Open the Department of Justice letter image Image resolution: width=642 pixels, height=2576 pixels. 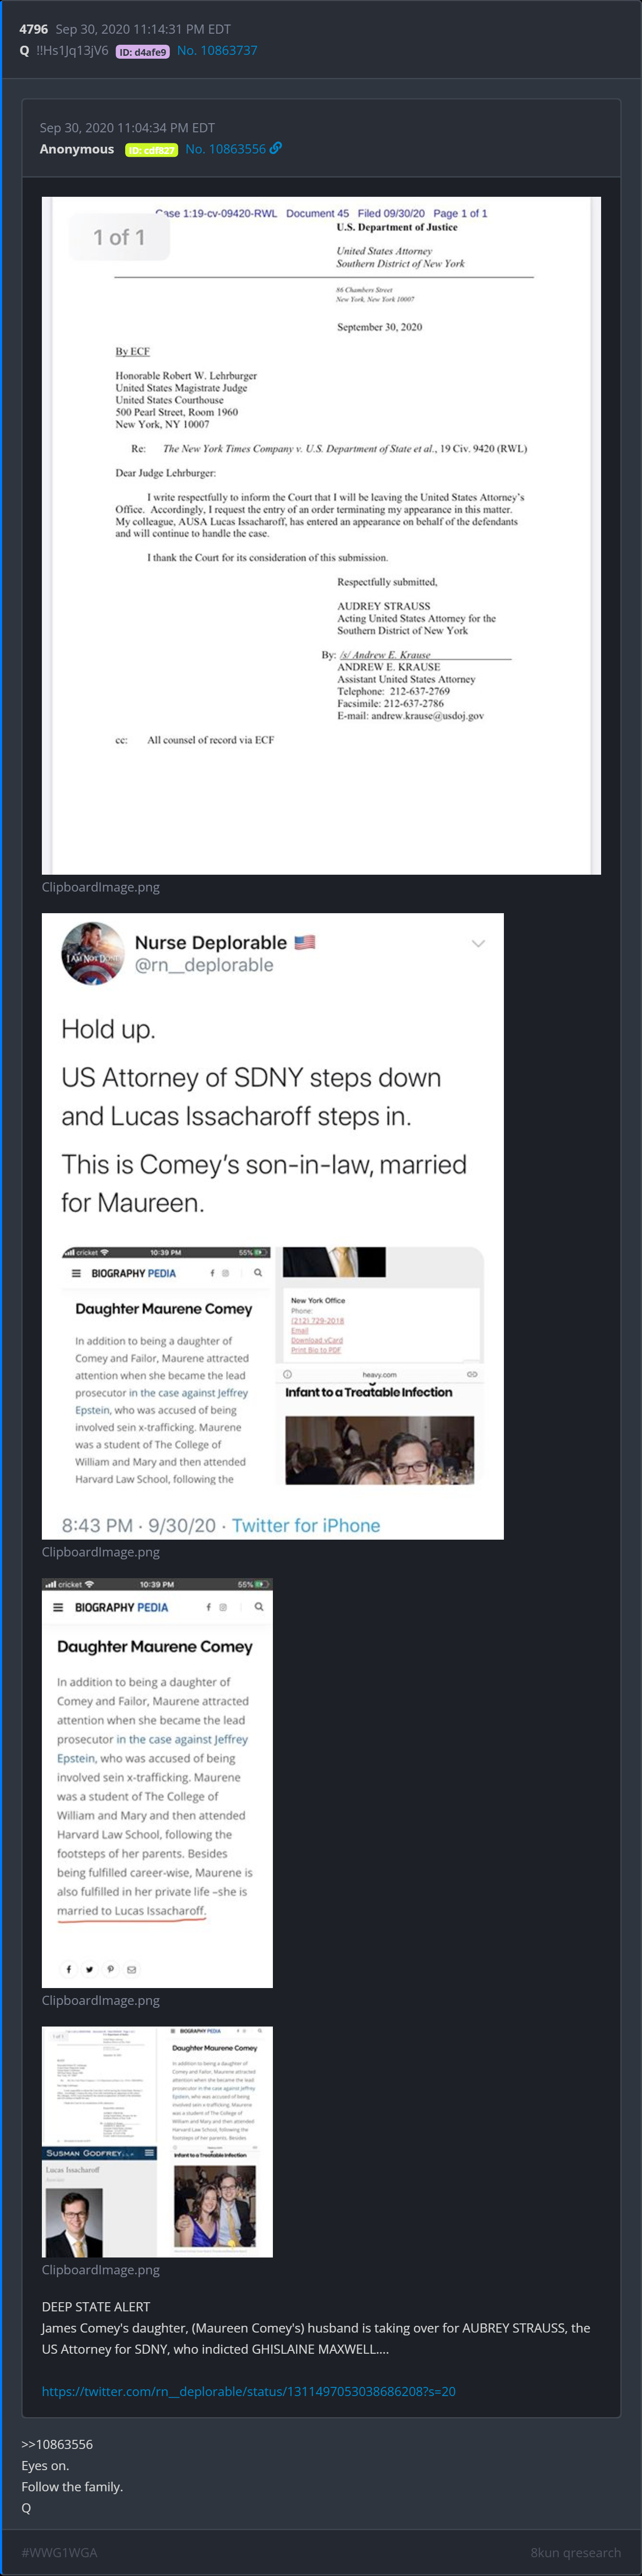tap(321, 535)
